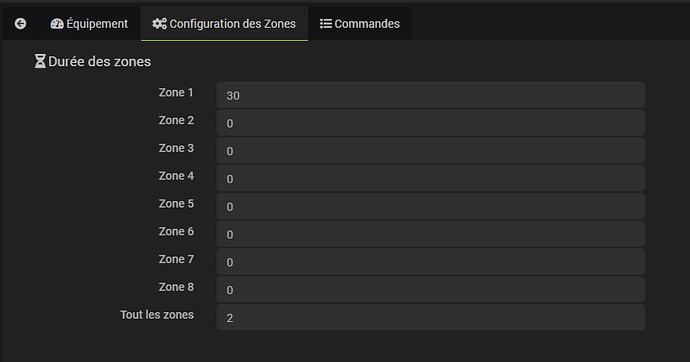Click into the Zone 2 input field

point(430,123)
